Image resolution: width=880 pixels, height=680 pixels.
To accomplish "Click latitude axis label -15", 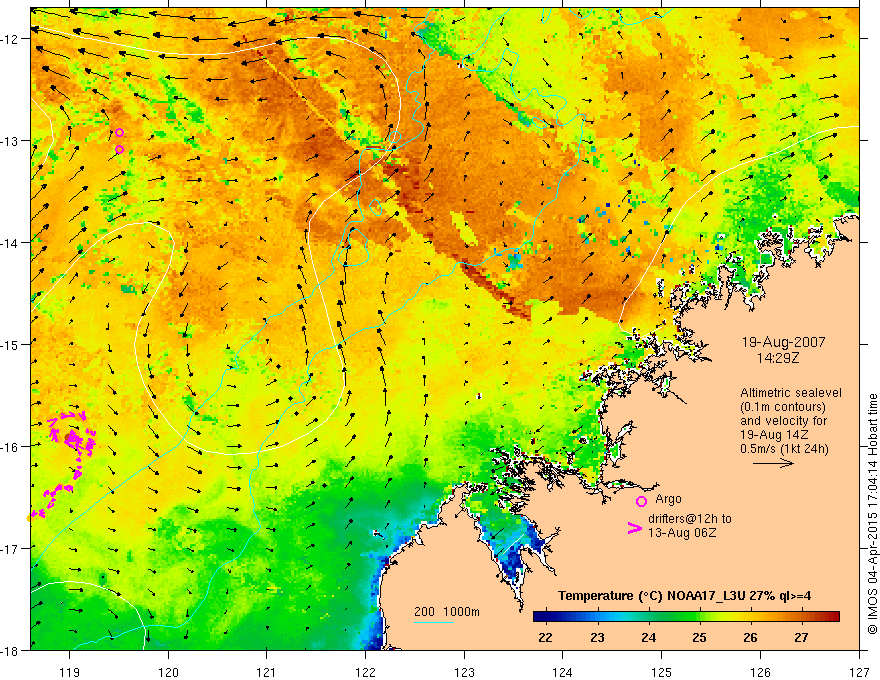I will point(9,344).
